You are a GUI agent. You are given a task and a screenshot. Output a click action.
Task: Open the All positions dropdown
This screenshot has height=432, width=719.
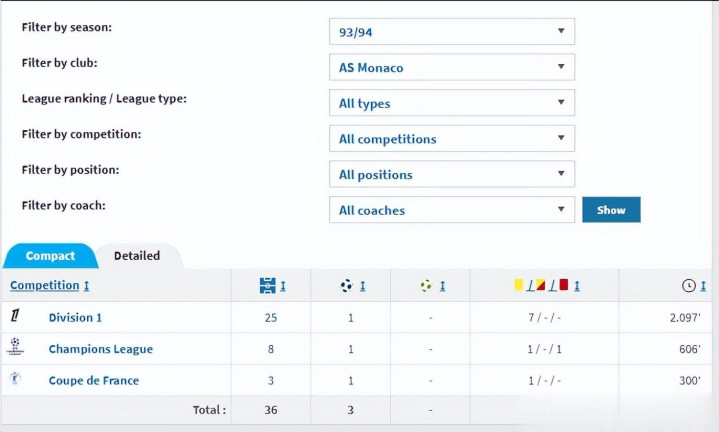[451, 174]
